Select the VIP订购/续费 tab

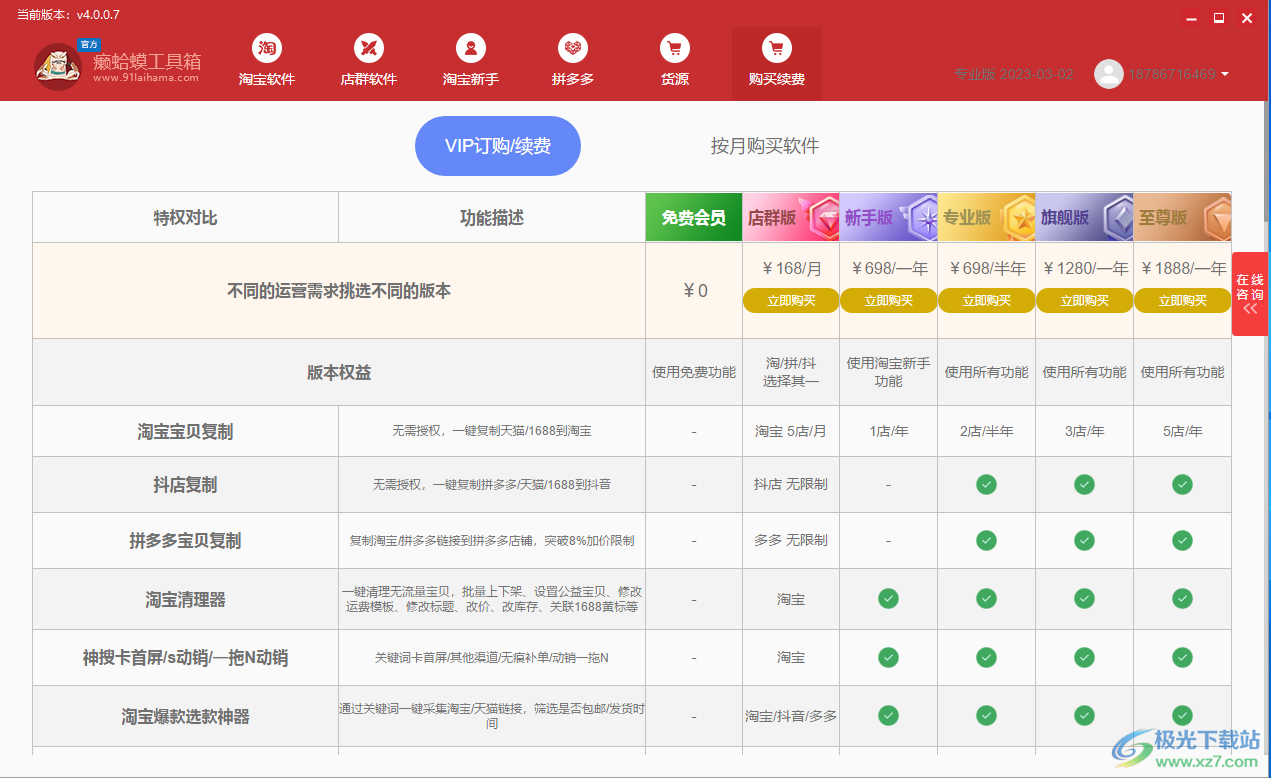(497, 146)
